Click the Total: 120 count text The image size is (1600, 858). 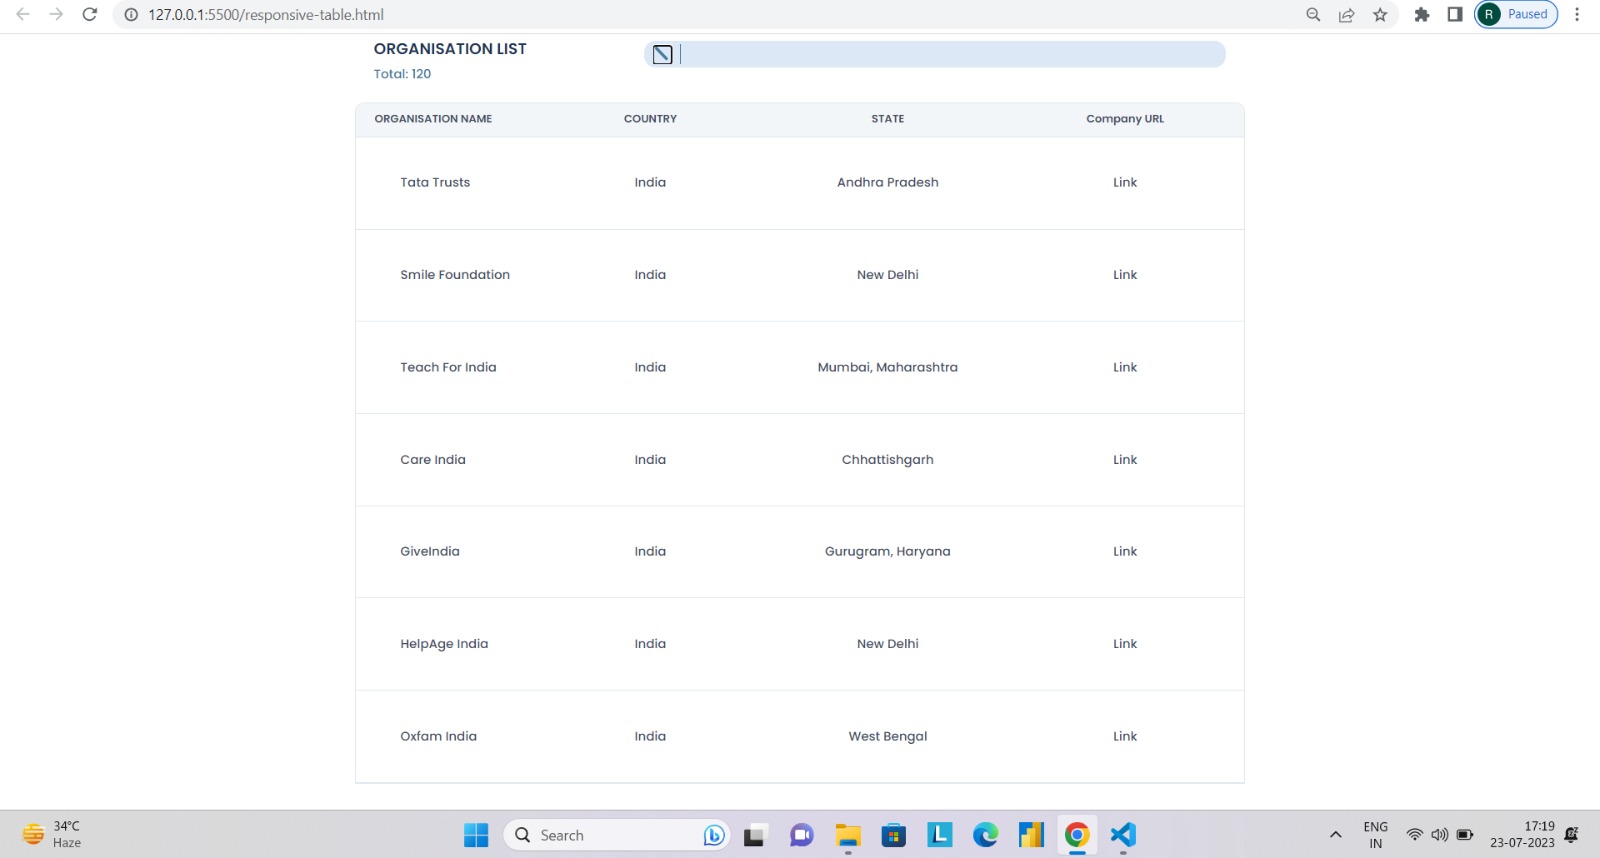[402, 74]
